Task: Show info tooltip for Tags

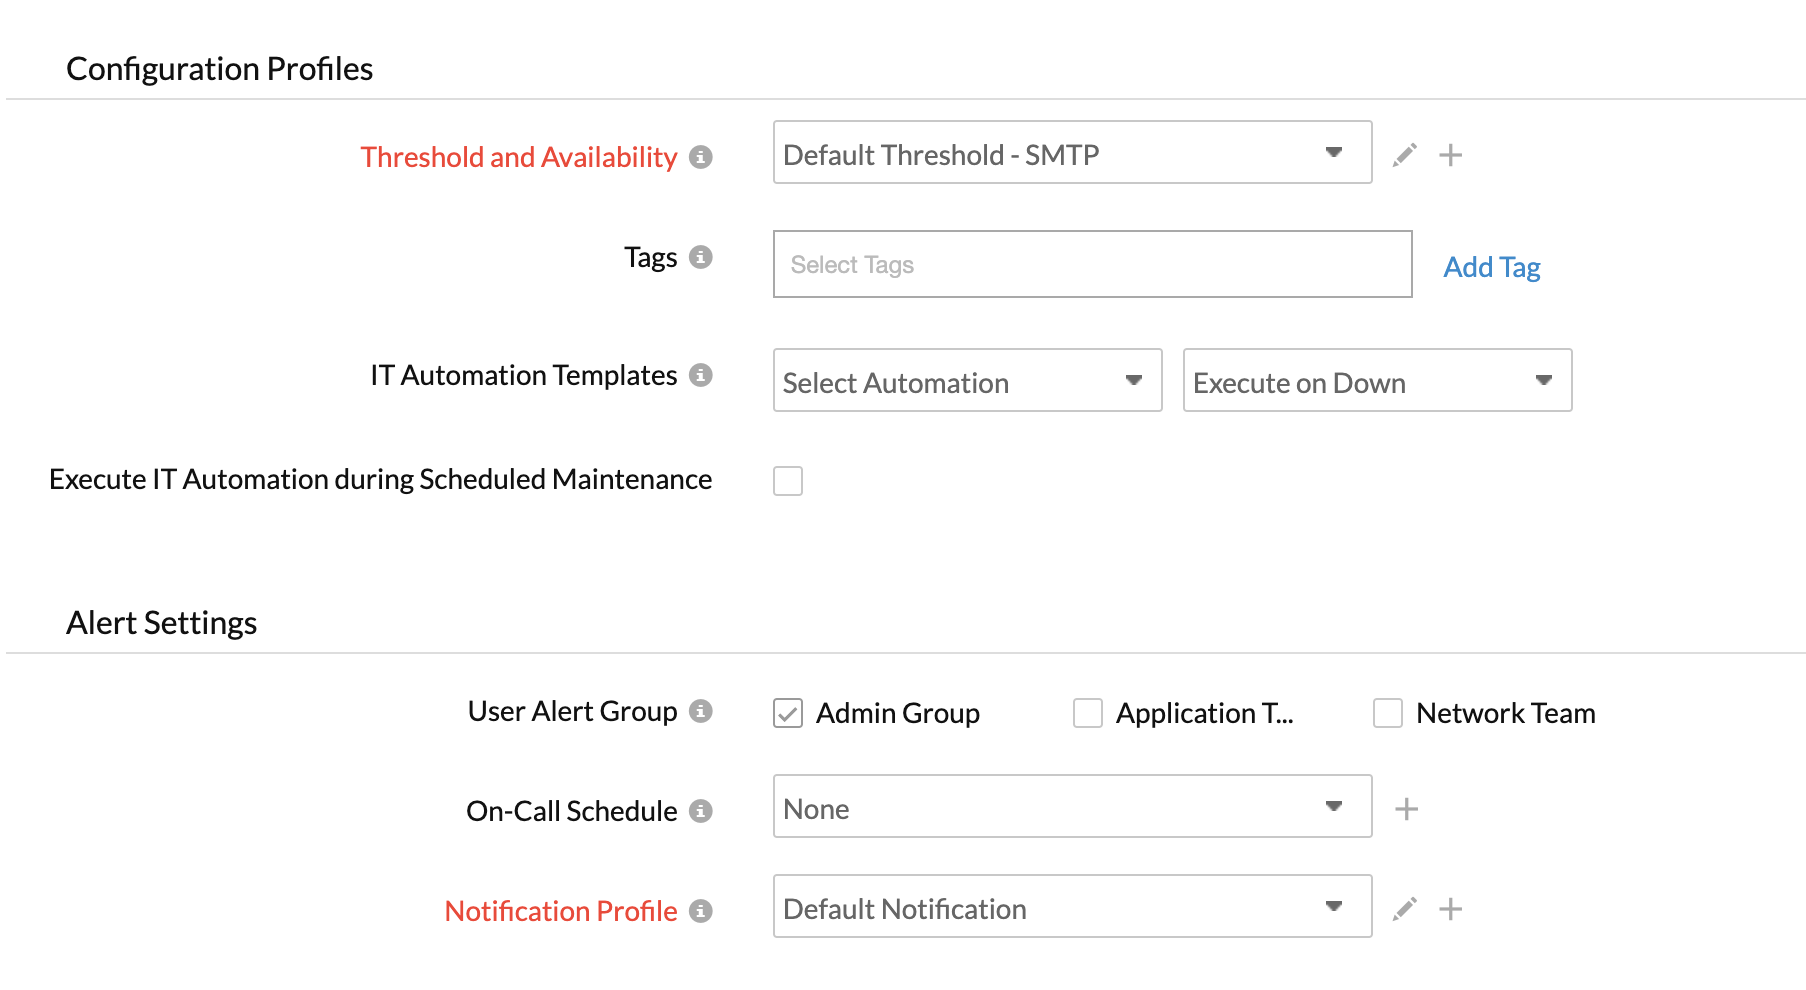Action: click(701, 257)
